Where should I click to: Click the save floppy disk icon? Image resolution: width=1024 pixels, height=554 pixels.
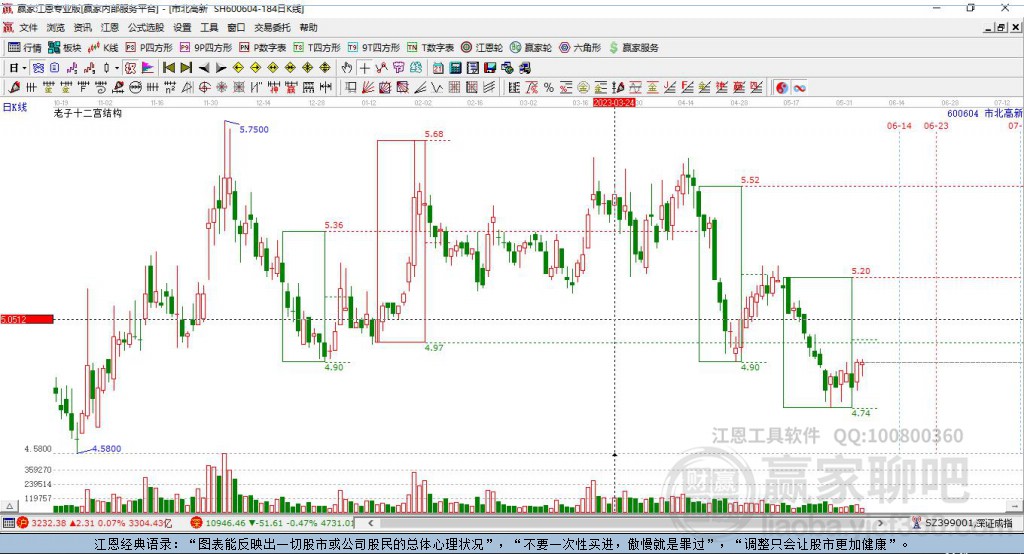click(490, 68)
